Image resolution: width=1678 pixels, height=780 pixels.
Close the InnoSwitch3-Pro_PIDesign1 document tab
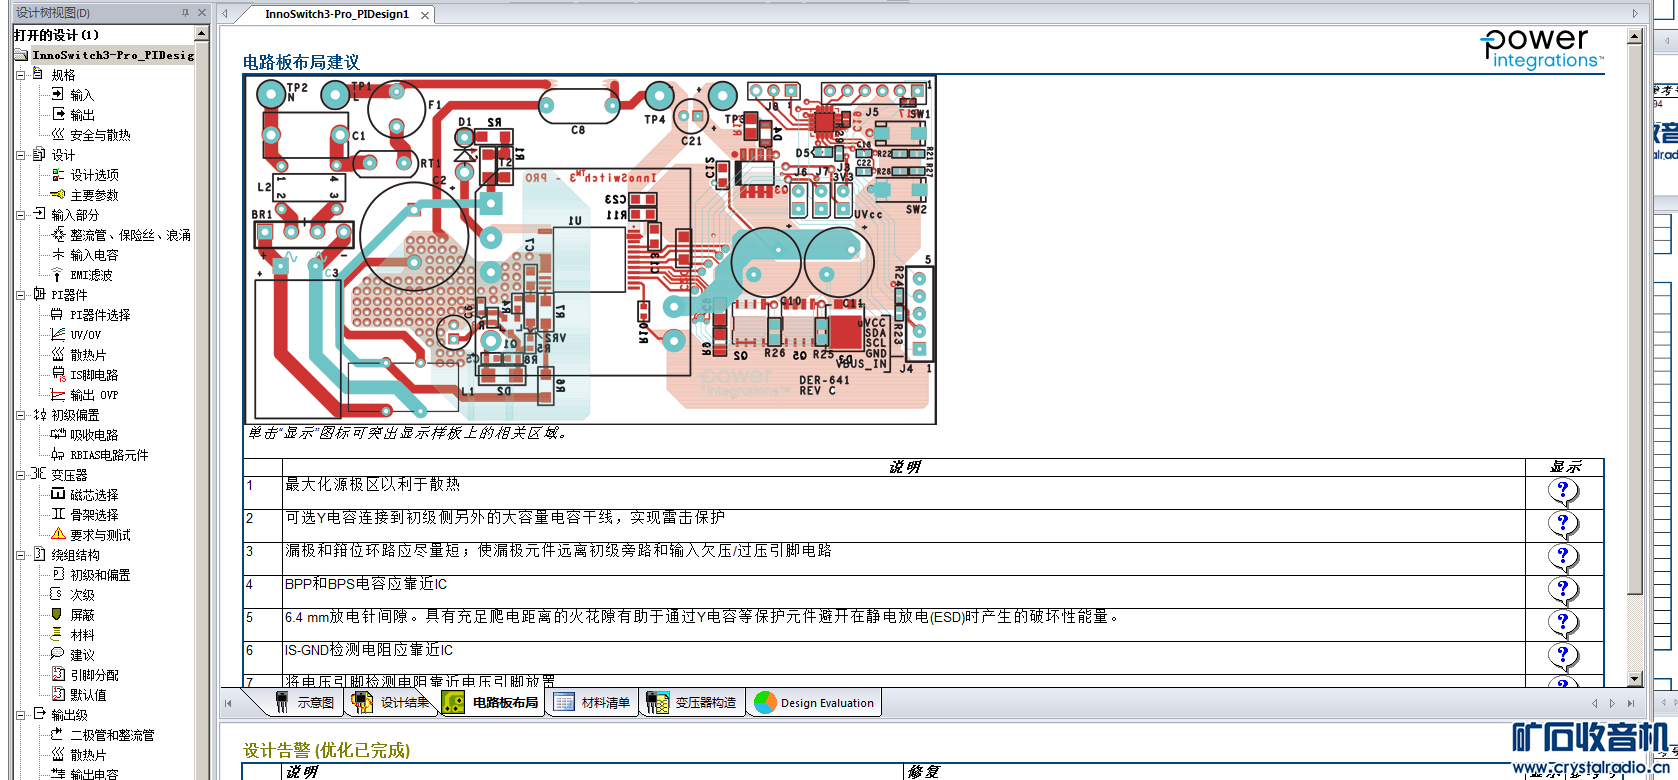pos(425,15)
